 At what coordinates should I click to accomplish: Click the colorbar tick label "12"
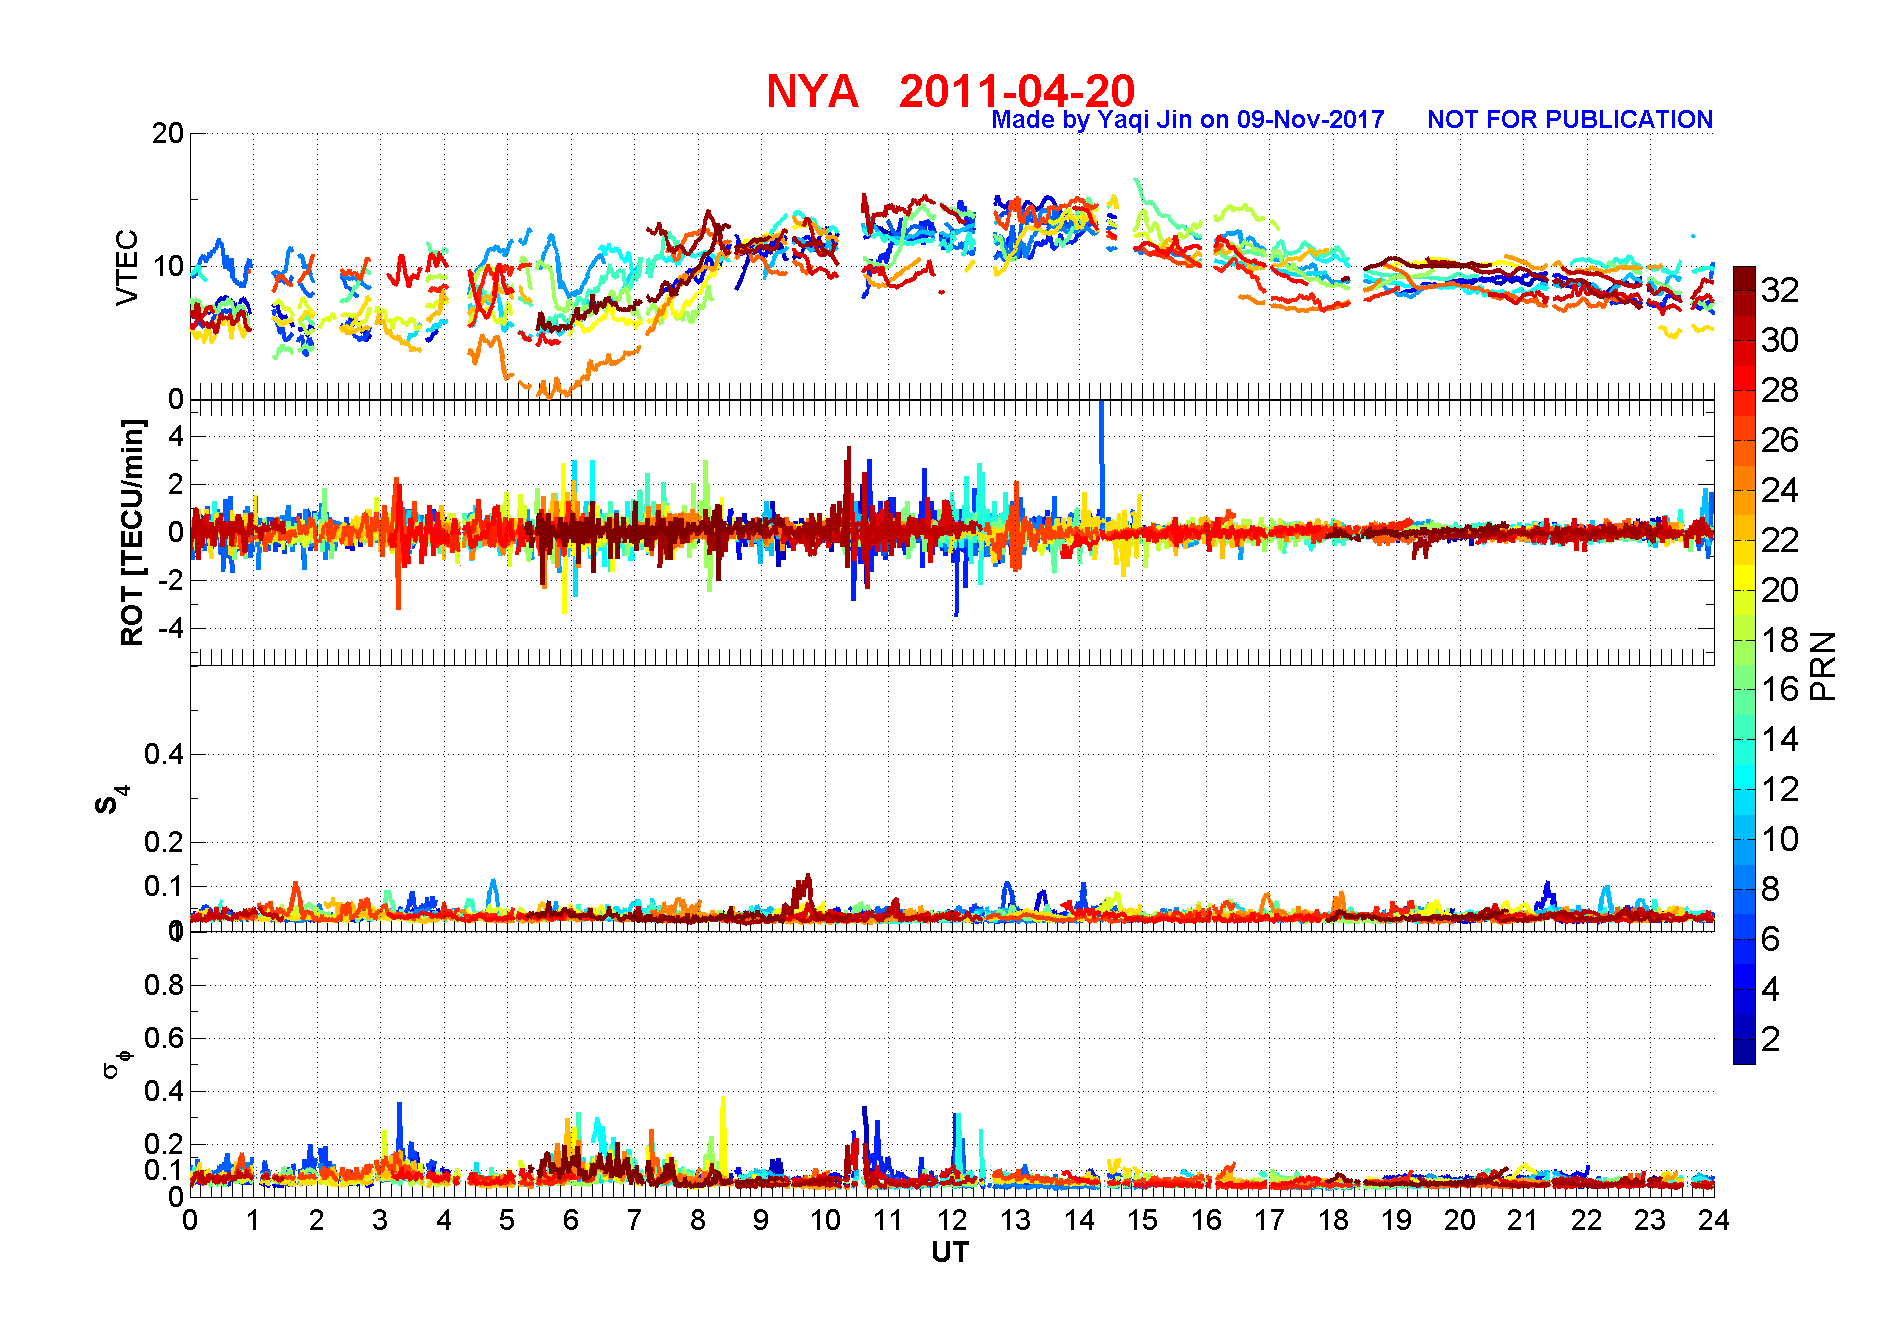(x=1780, y=789)
